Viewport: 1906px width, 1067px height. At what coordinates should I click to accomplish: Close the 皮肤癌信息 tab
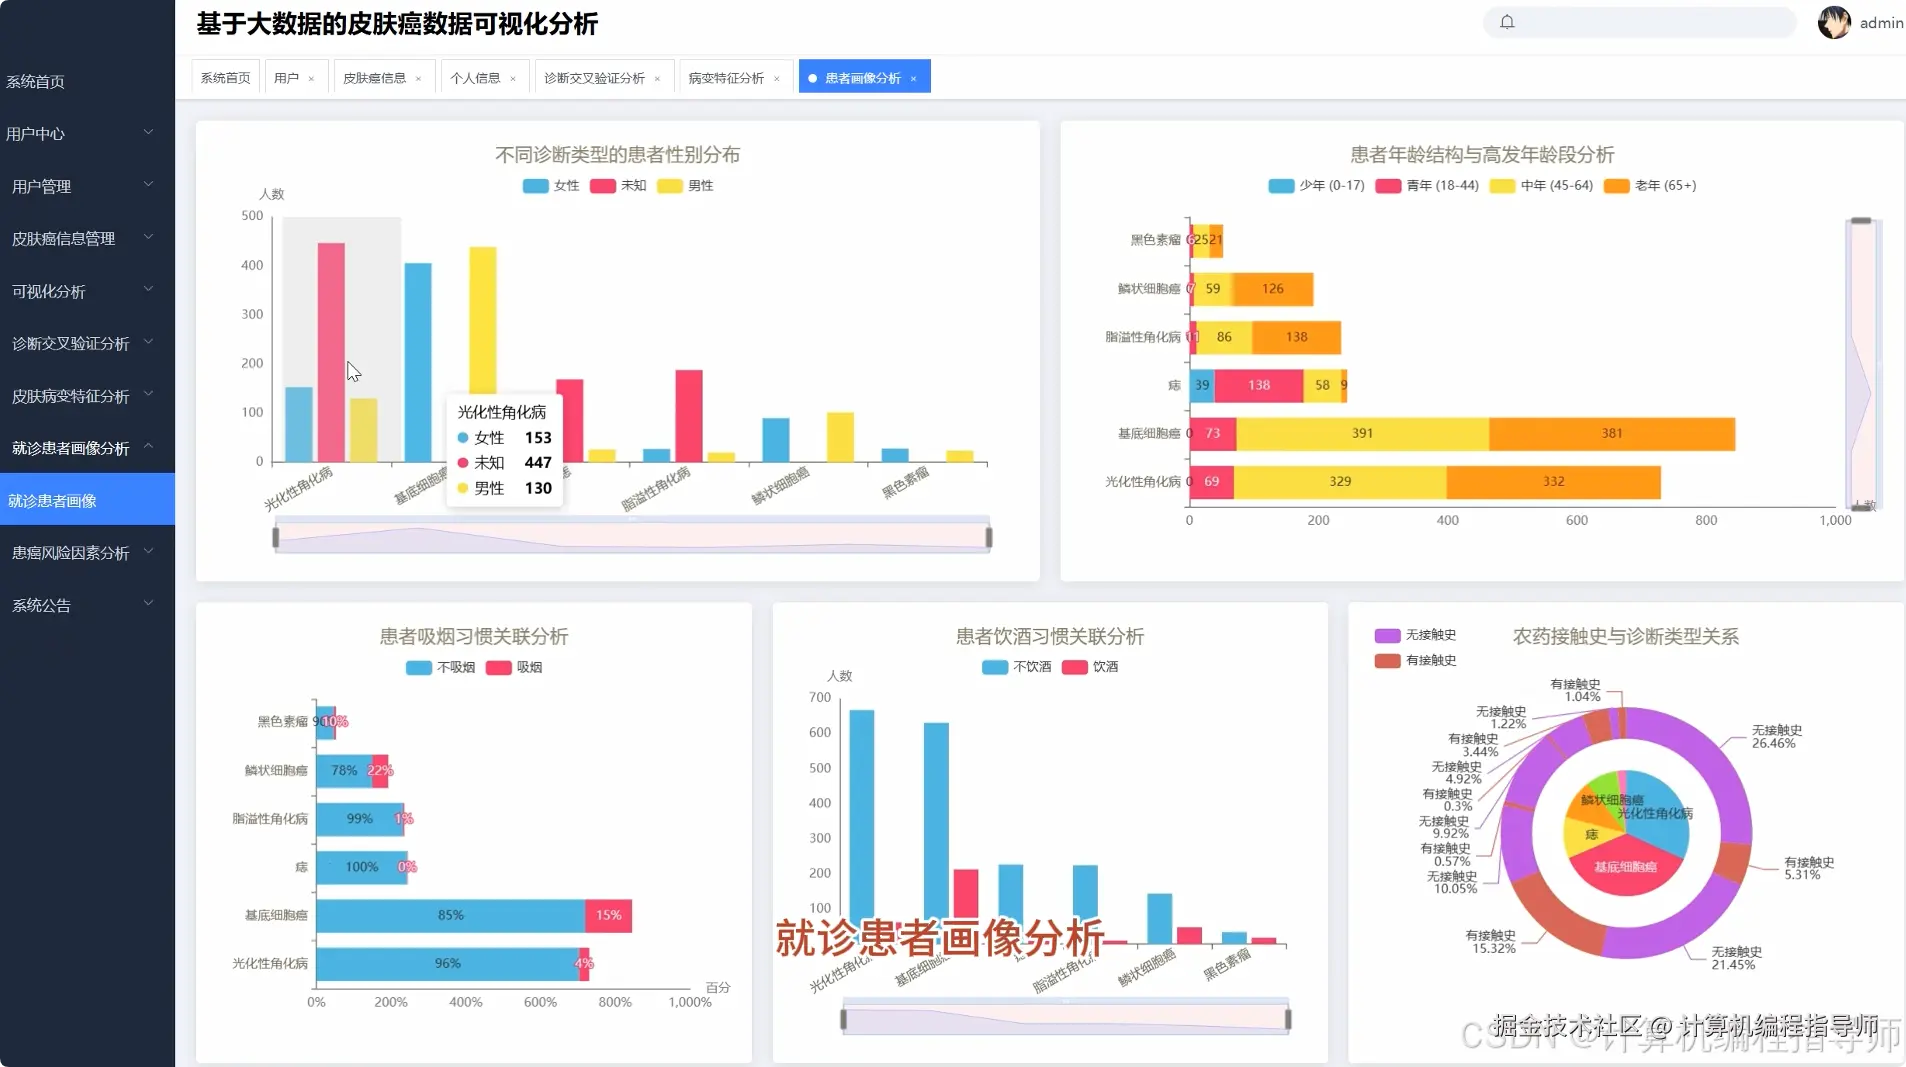pyautogui.click(x=418, y=78)
